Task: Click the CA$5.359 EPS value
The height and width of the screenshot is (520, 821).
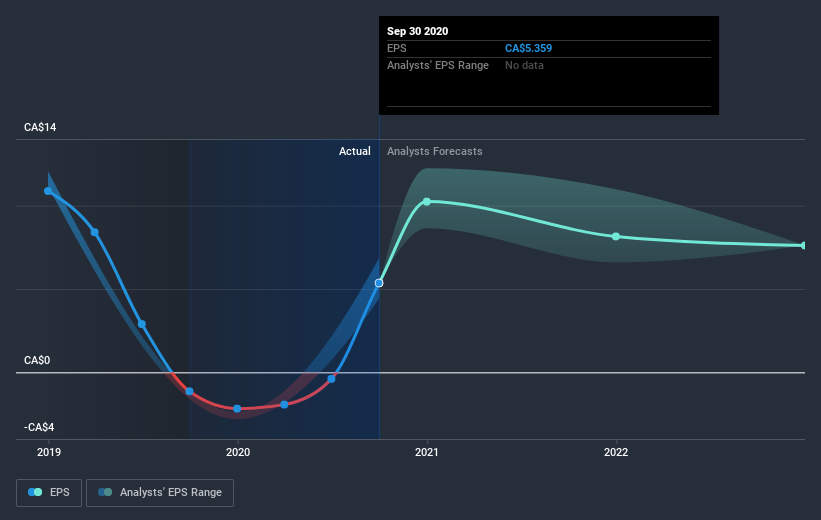Action: tap(528, 48)
